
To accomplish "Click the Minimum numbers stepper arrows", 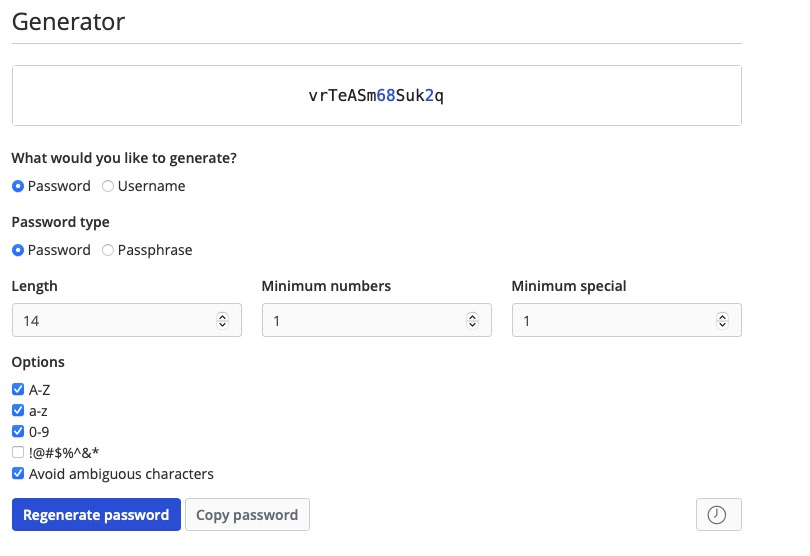I will coord(472,320).
